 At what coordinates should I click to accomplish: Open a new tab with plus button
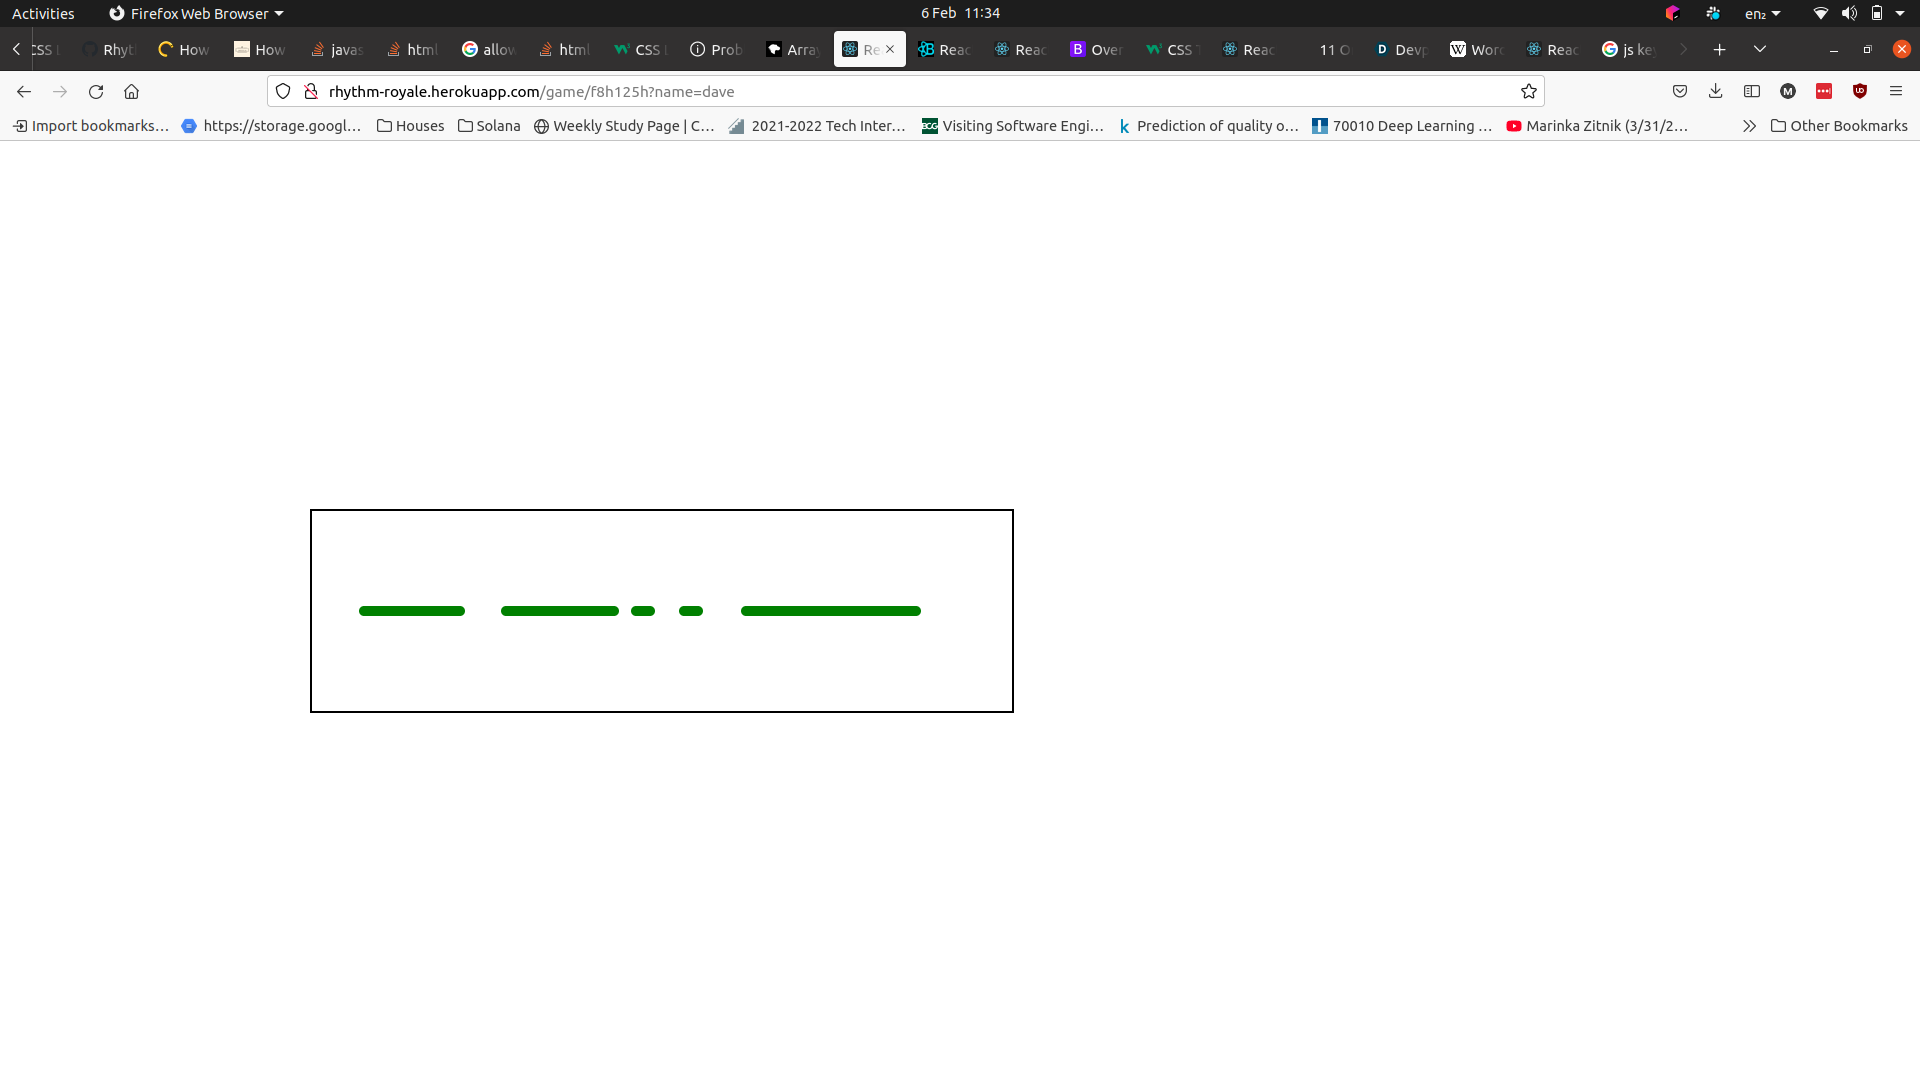coord(1719,49)
